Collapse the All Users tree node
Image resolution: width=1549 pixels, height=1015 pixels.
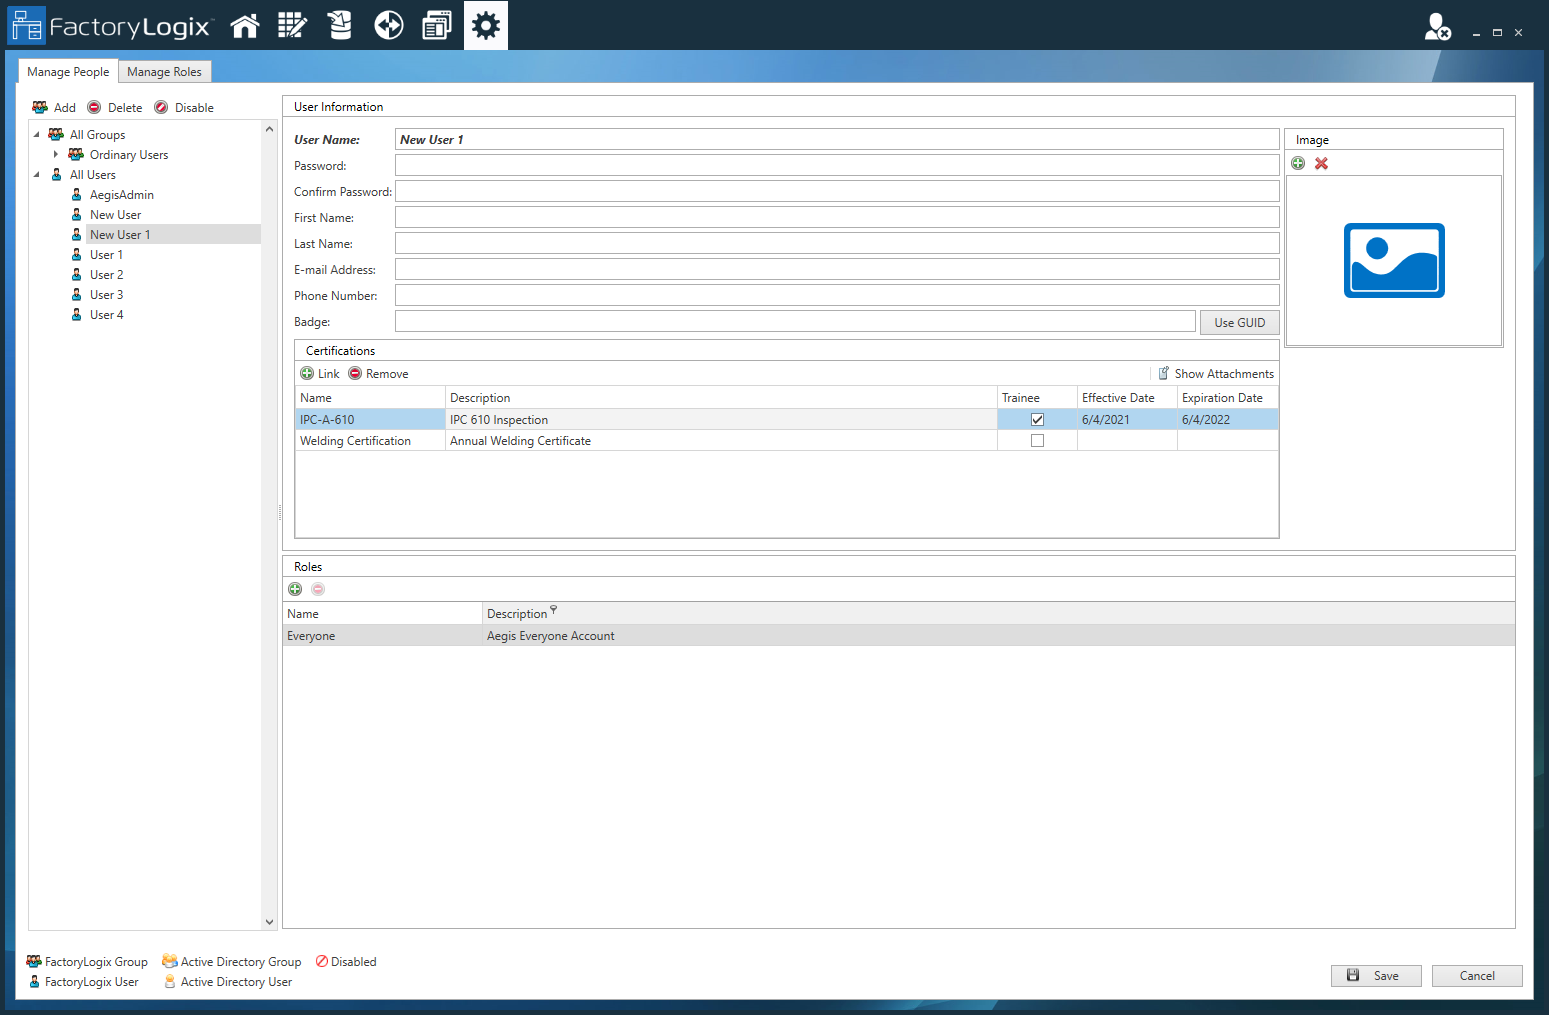pos(37,175)
